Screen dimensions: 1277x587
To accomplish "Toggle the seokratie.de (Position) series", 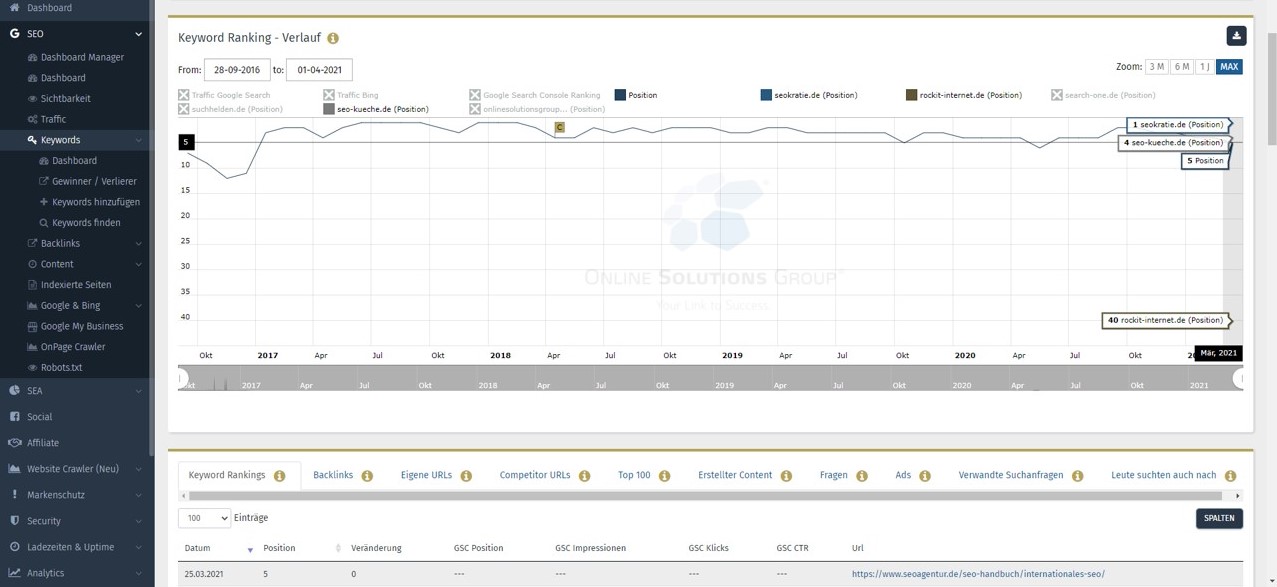I will pyautogui.click(x=809, y=95).
